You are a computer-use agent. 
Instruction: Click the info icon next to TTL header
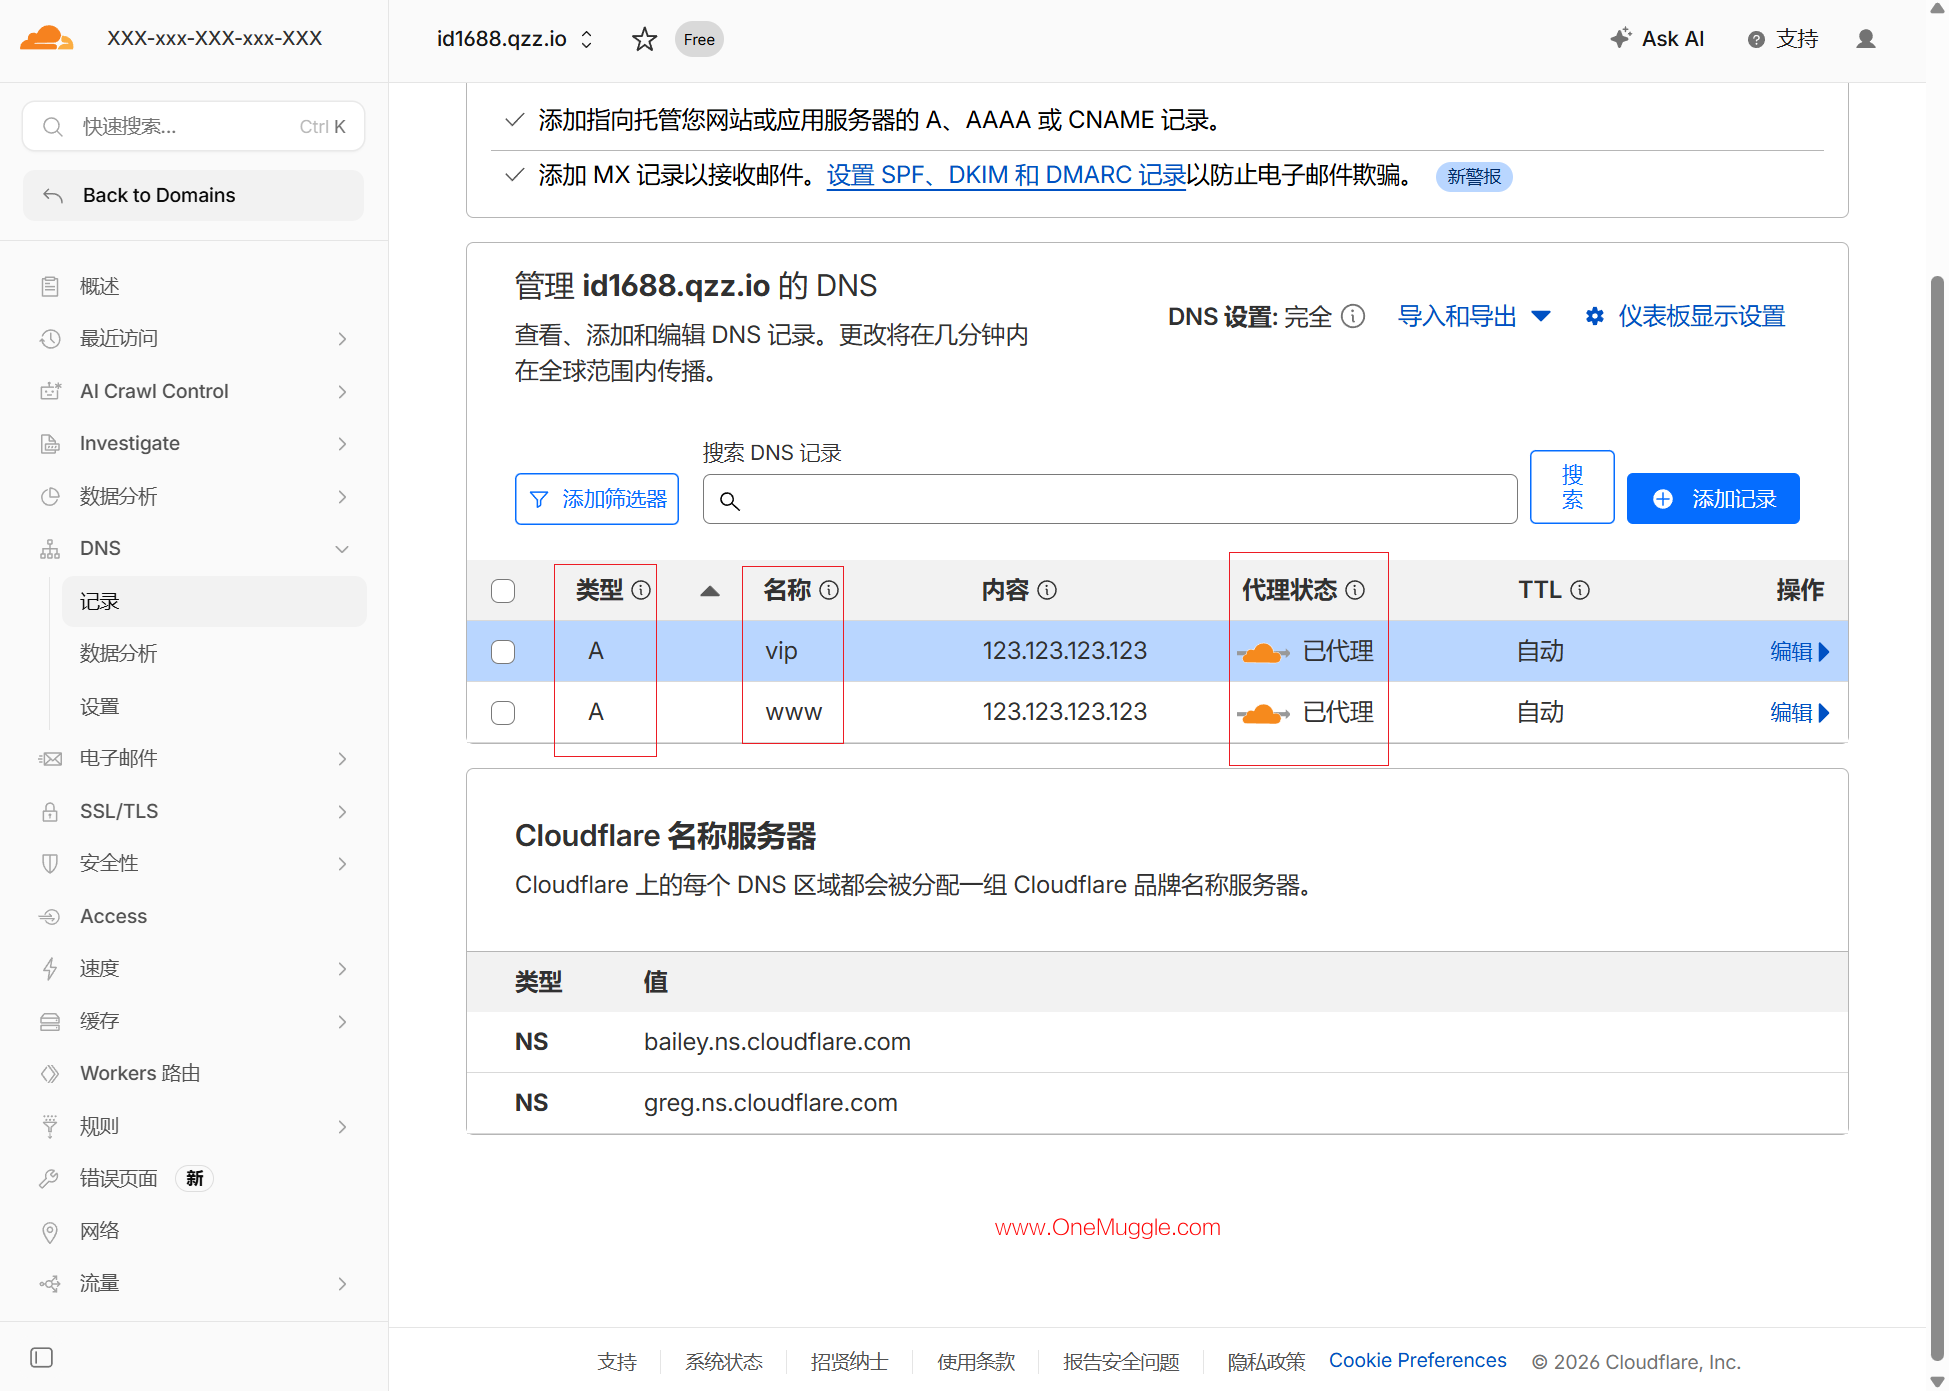click(x=1580, y=590)
